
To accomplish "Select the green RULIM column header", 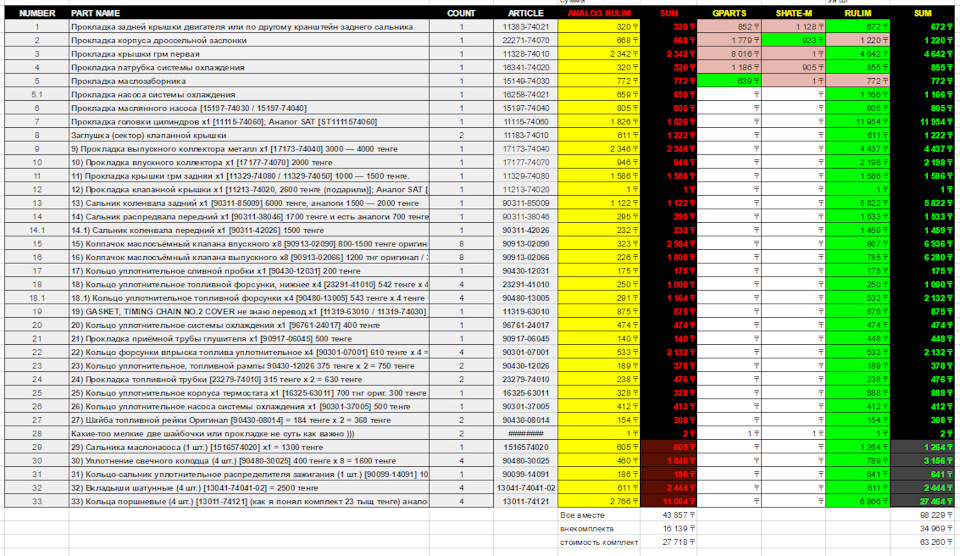I will coord(858,13).
